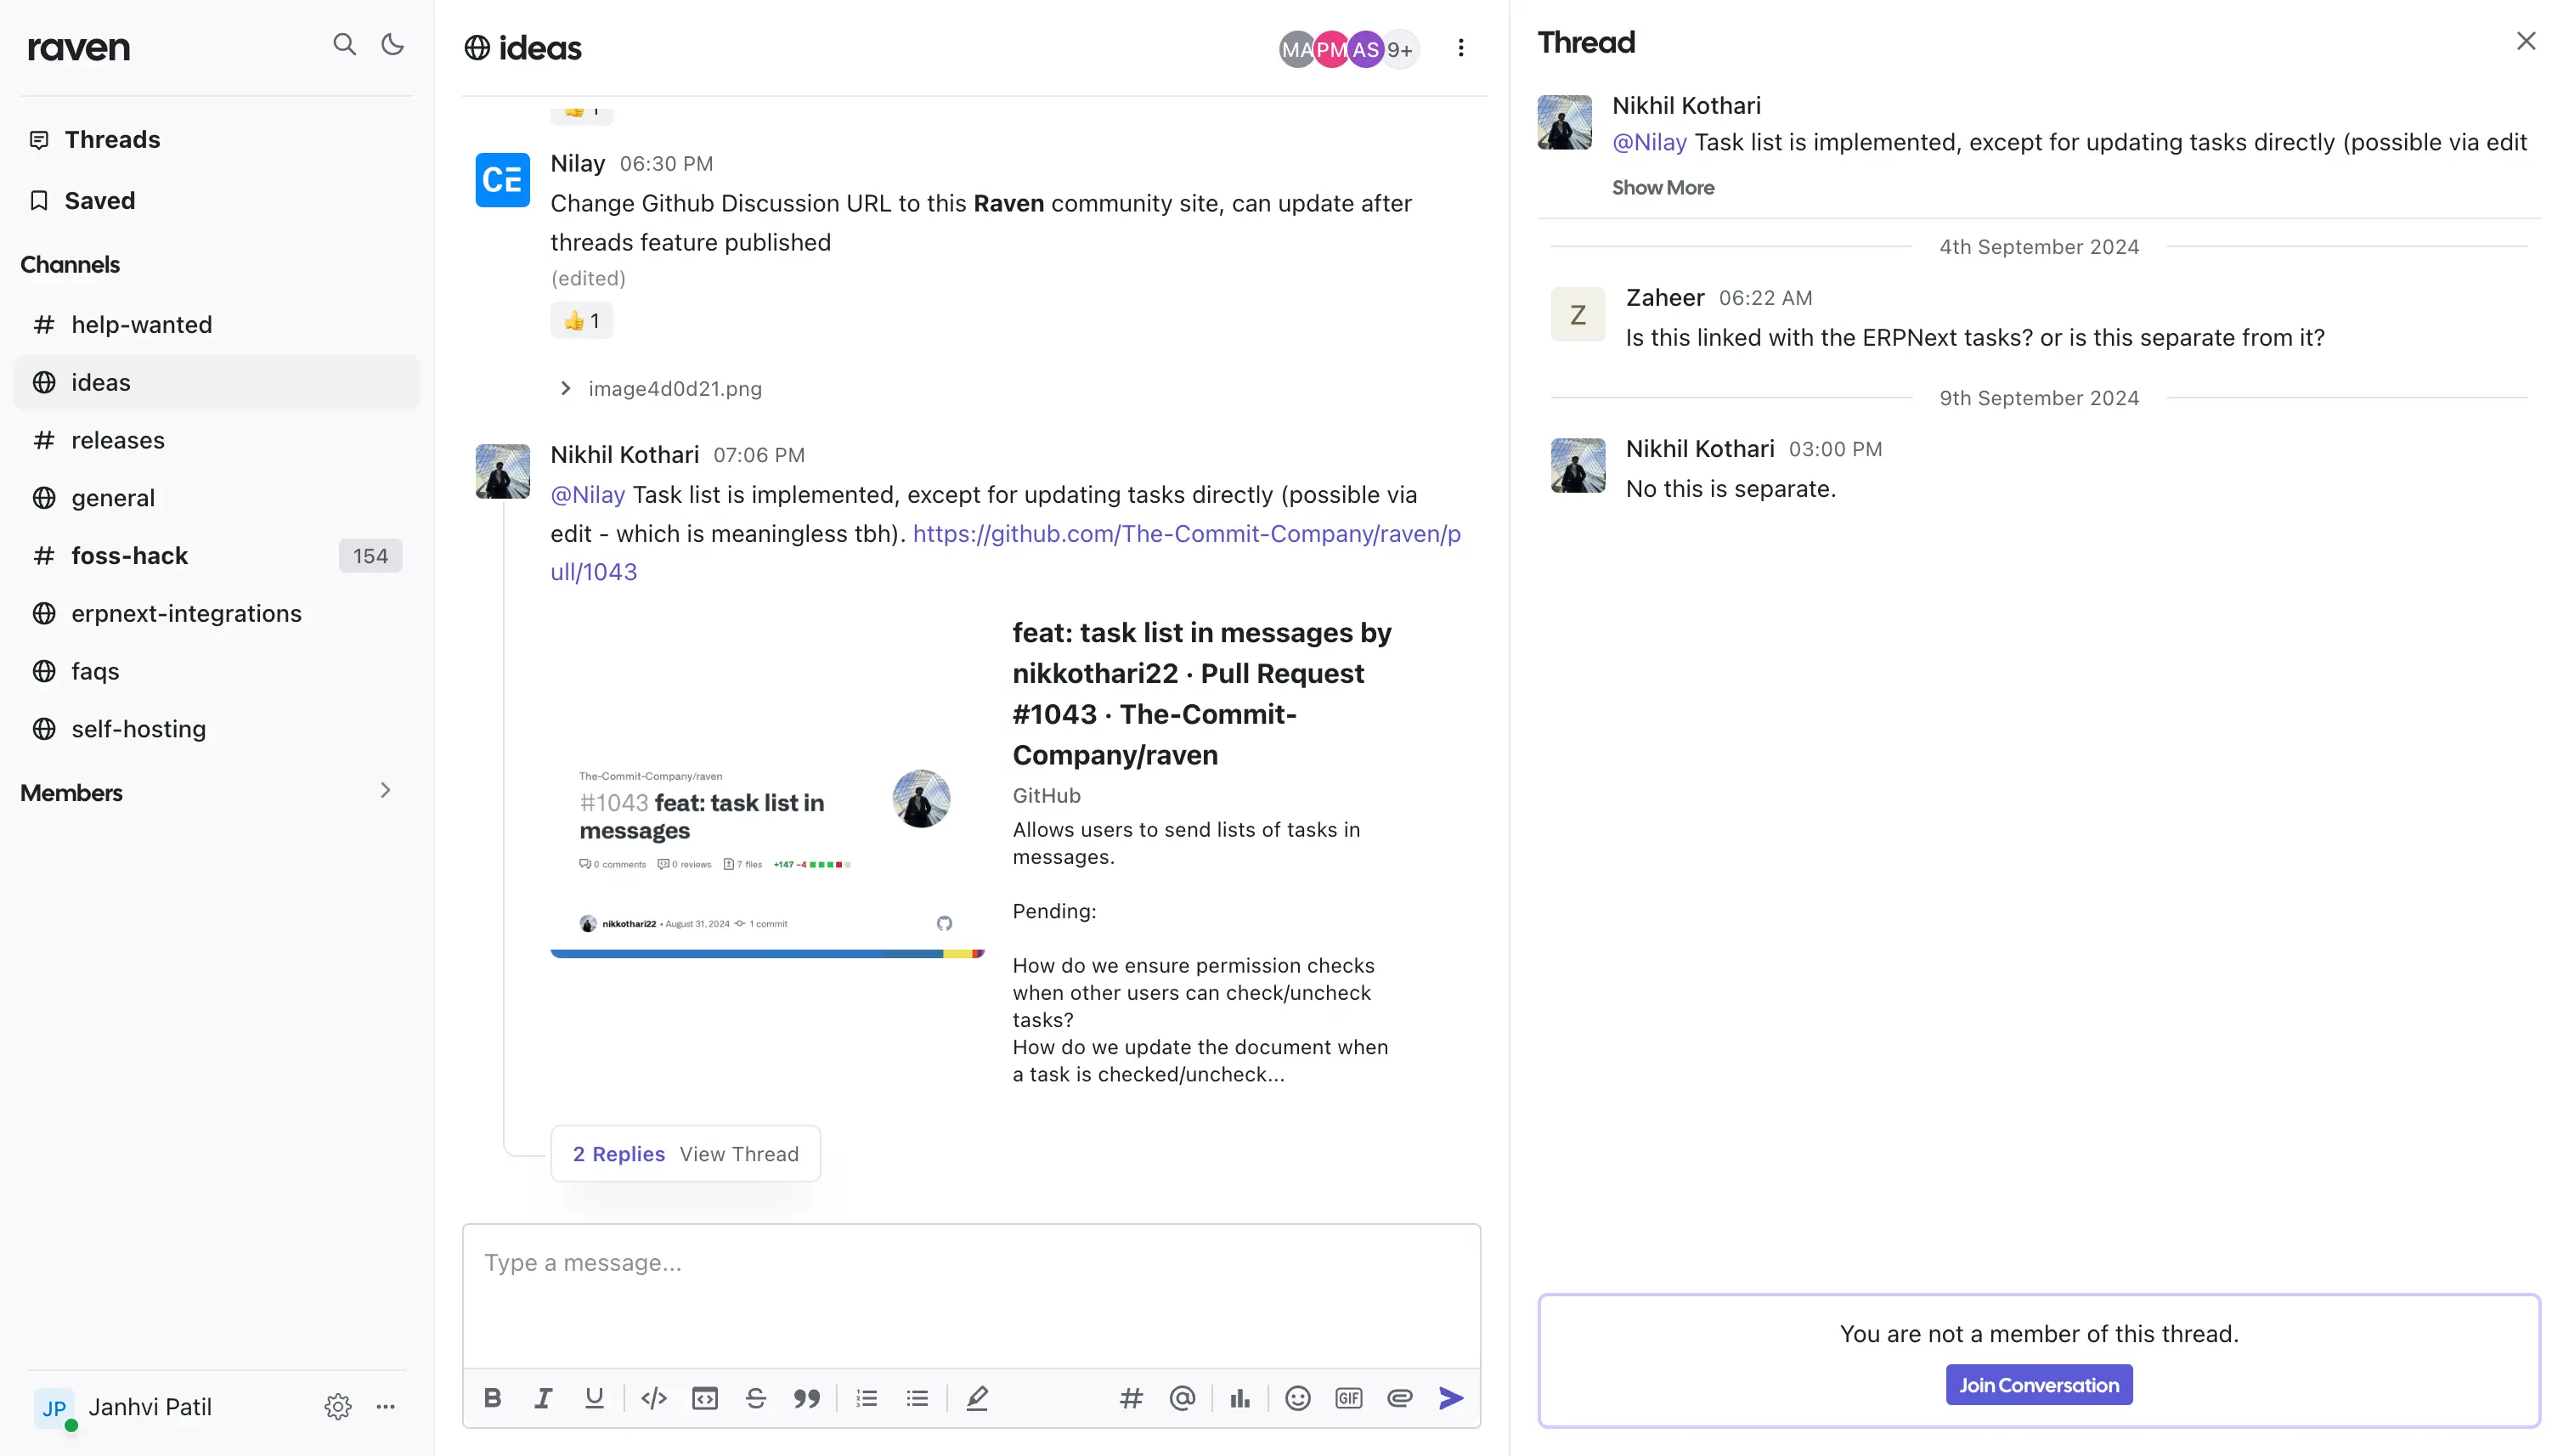The image size is (2569, 1456).
Task: Open Threads in the sidebar
Action: [112, 140]
